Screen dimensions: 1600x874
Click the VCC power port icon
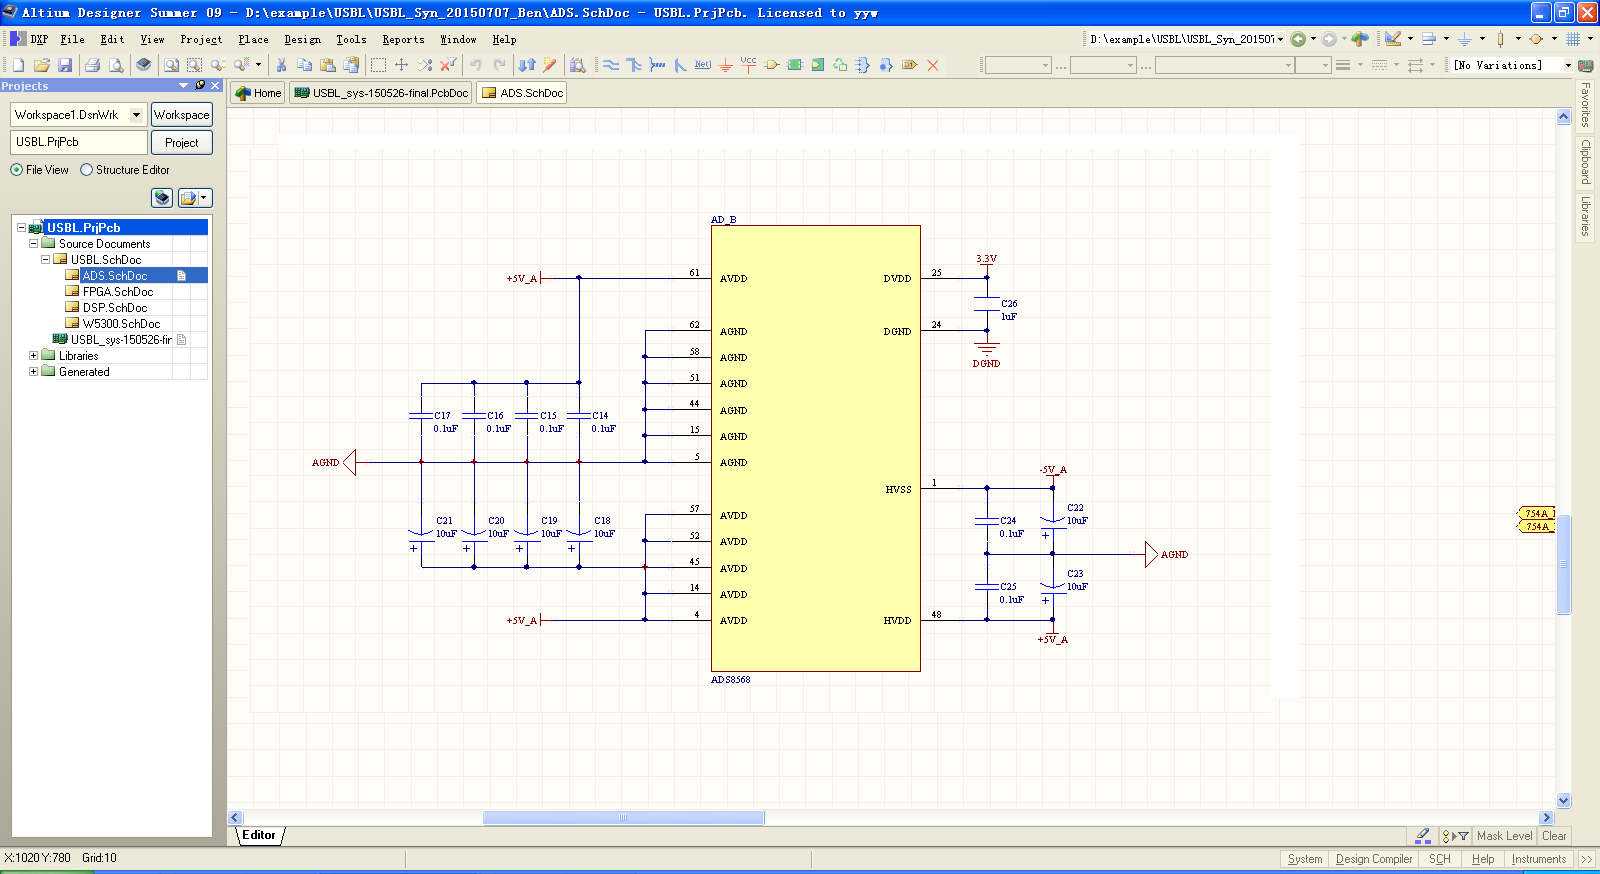click(x=748, y=64)
